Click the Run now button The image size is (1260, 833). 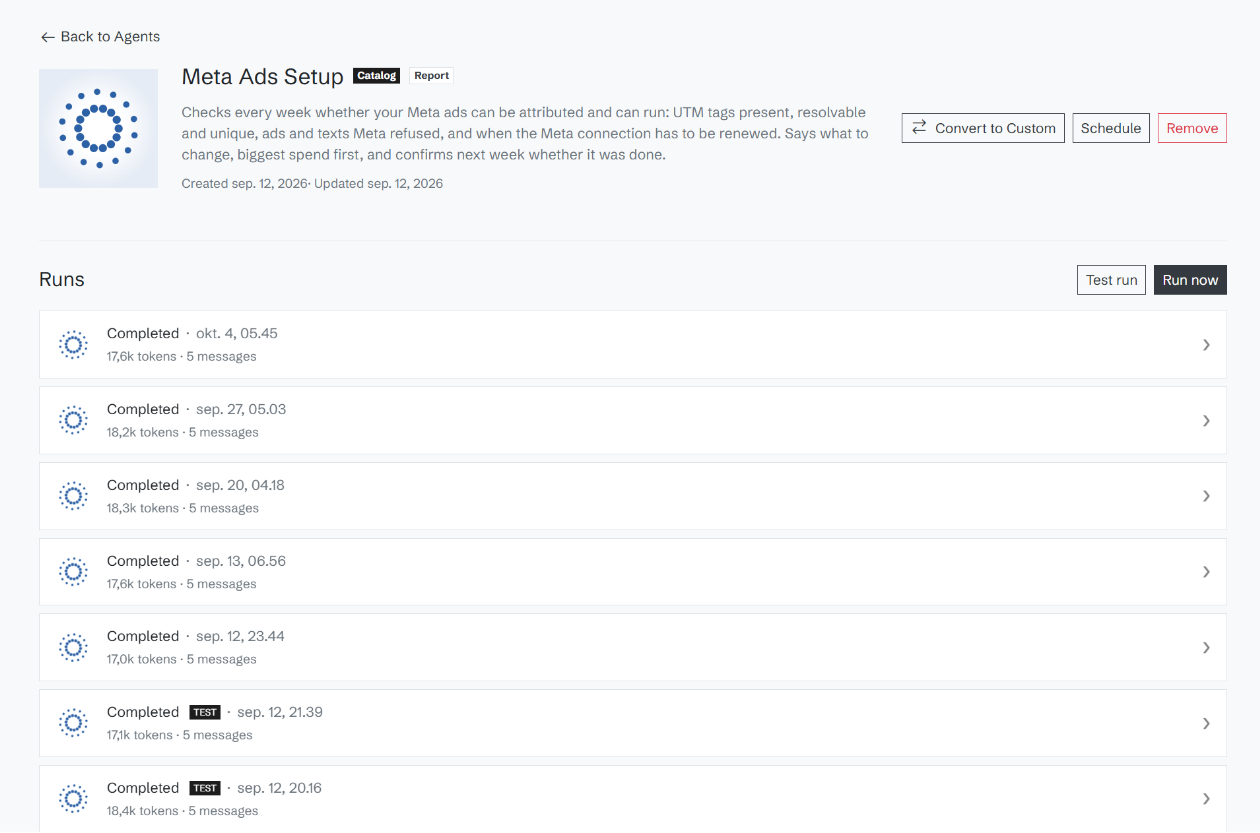point(1190,280)
